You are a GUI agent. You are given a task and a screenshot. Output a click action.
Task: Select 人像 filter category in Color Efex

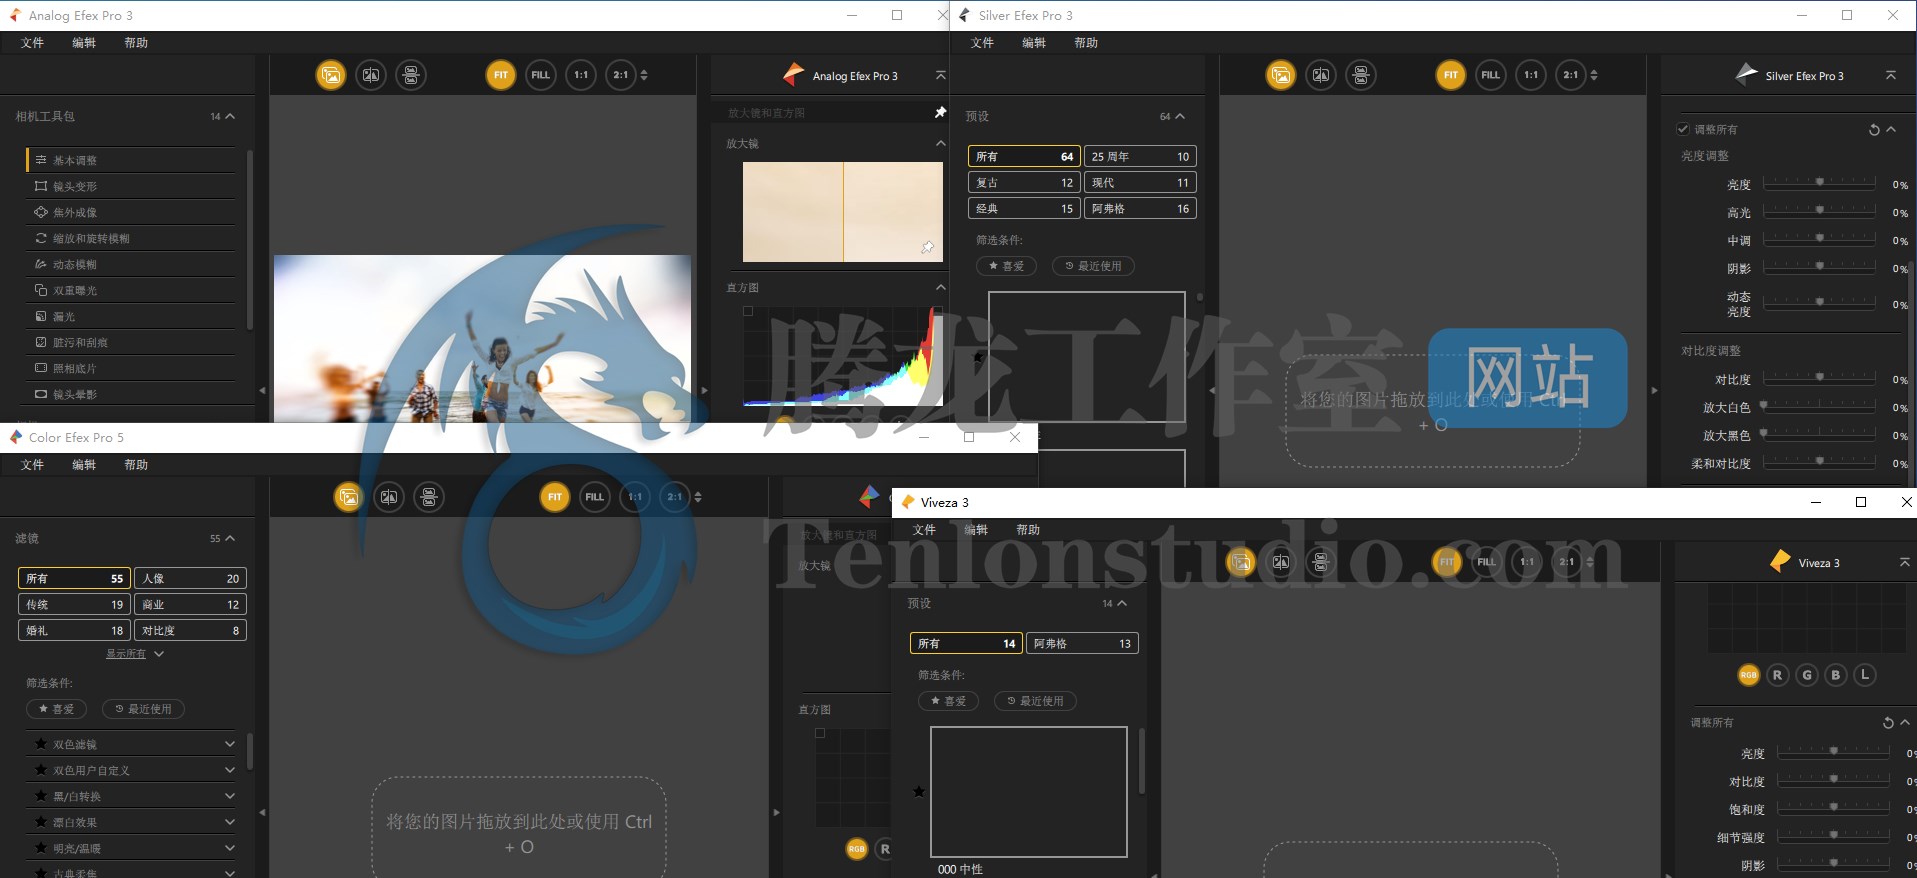pos(190,579)
